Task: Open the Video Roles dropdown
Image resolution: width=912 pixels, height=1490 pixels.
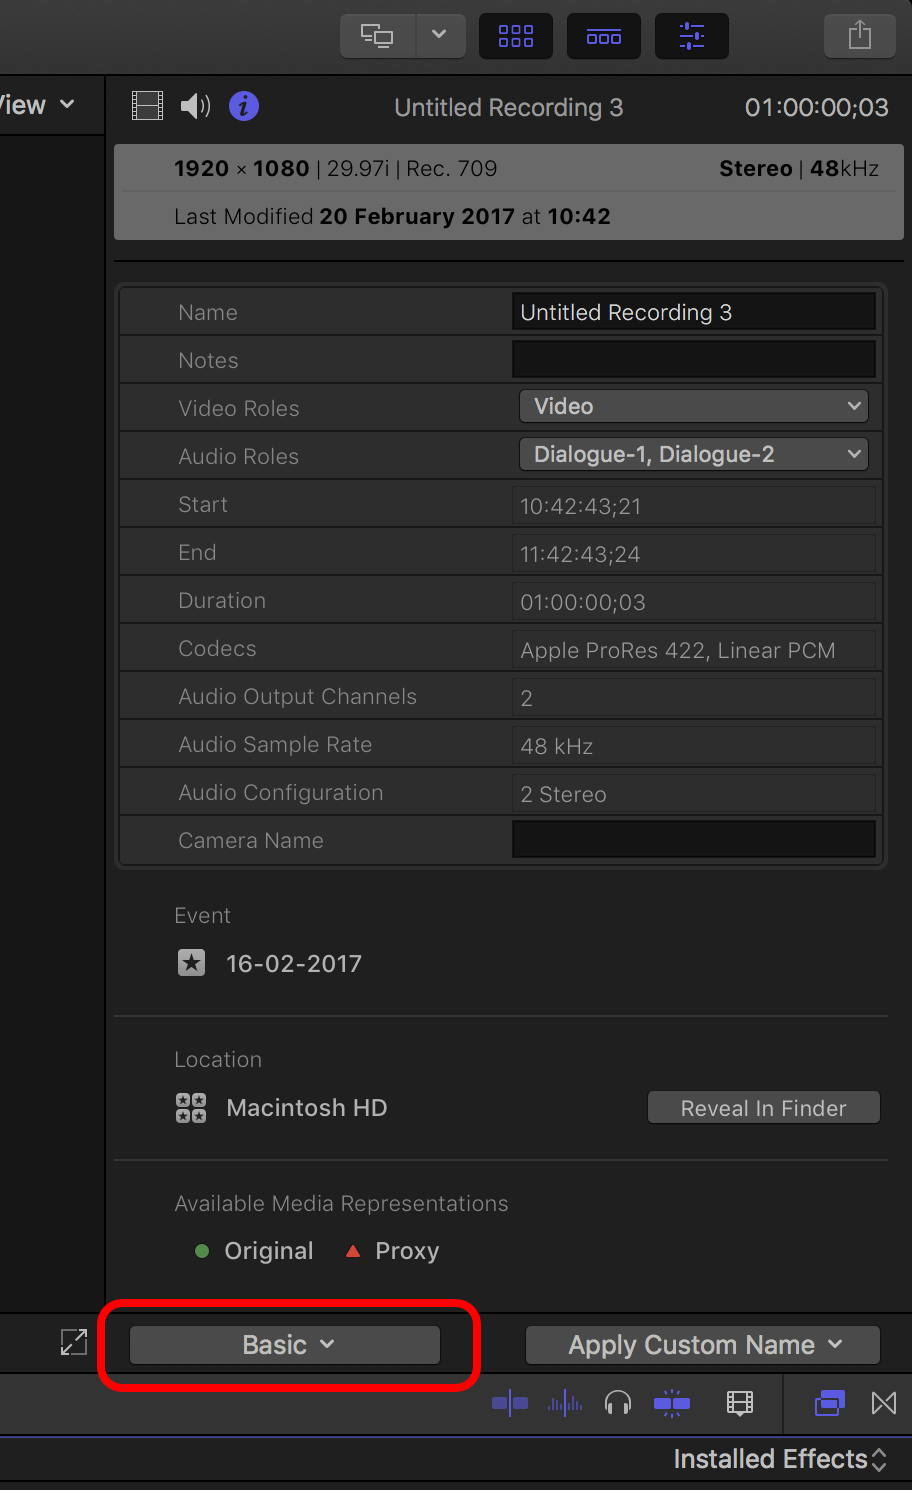Action: click(x=693, y=406)
